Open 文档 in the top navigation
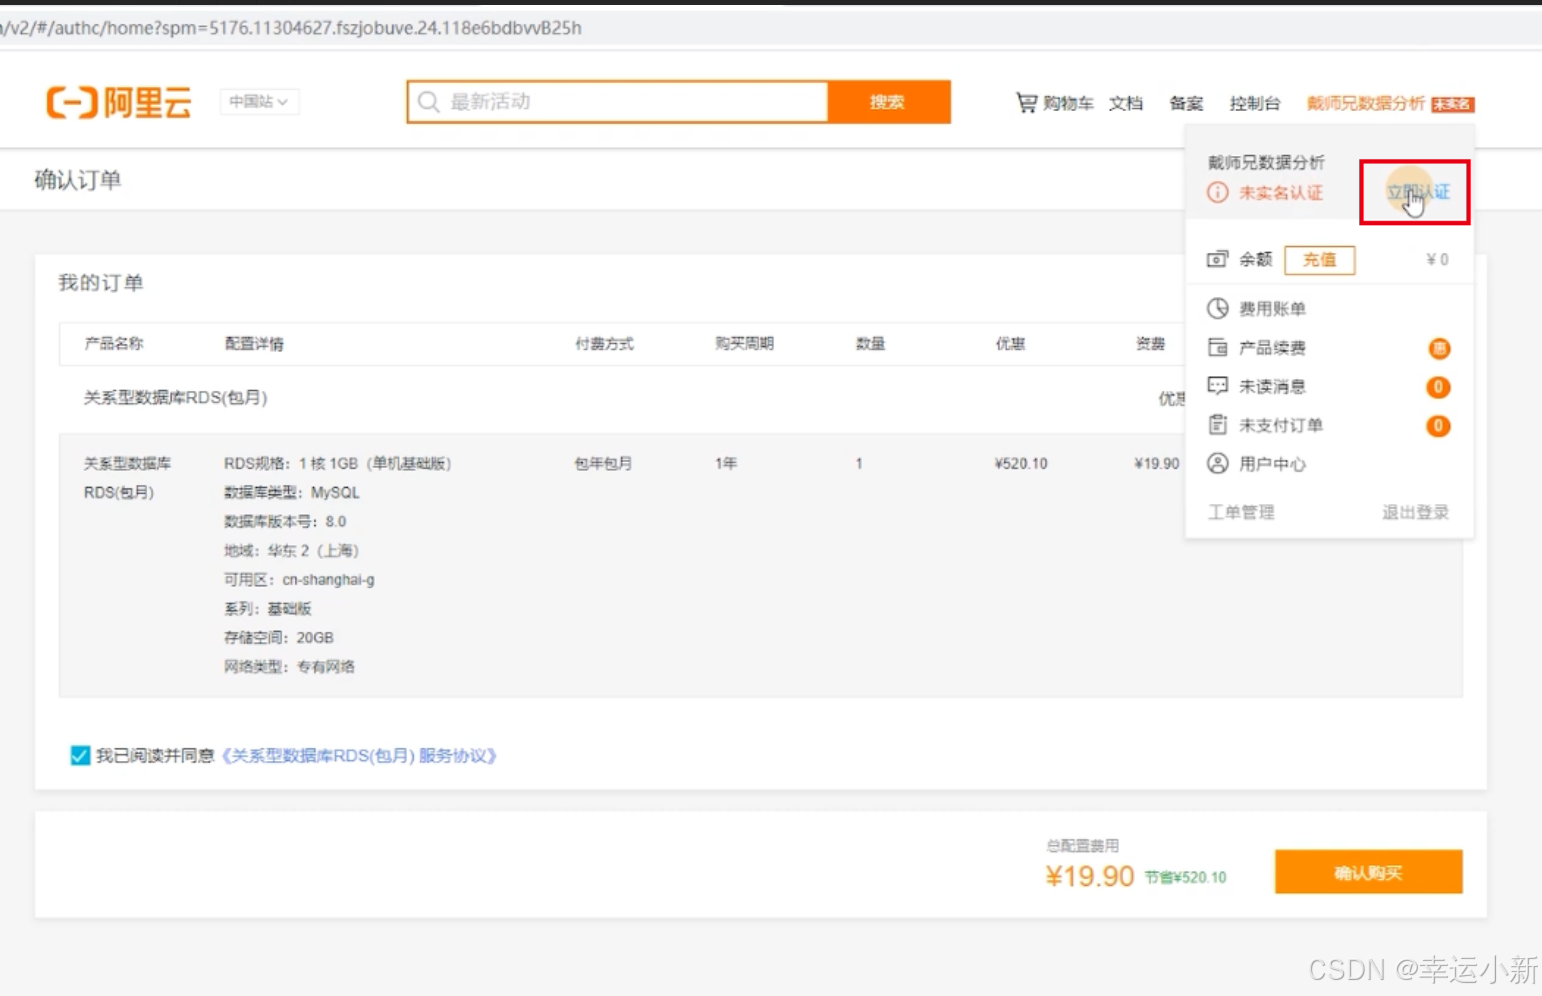 (x=1126, y=103)
